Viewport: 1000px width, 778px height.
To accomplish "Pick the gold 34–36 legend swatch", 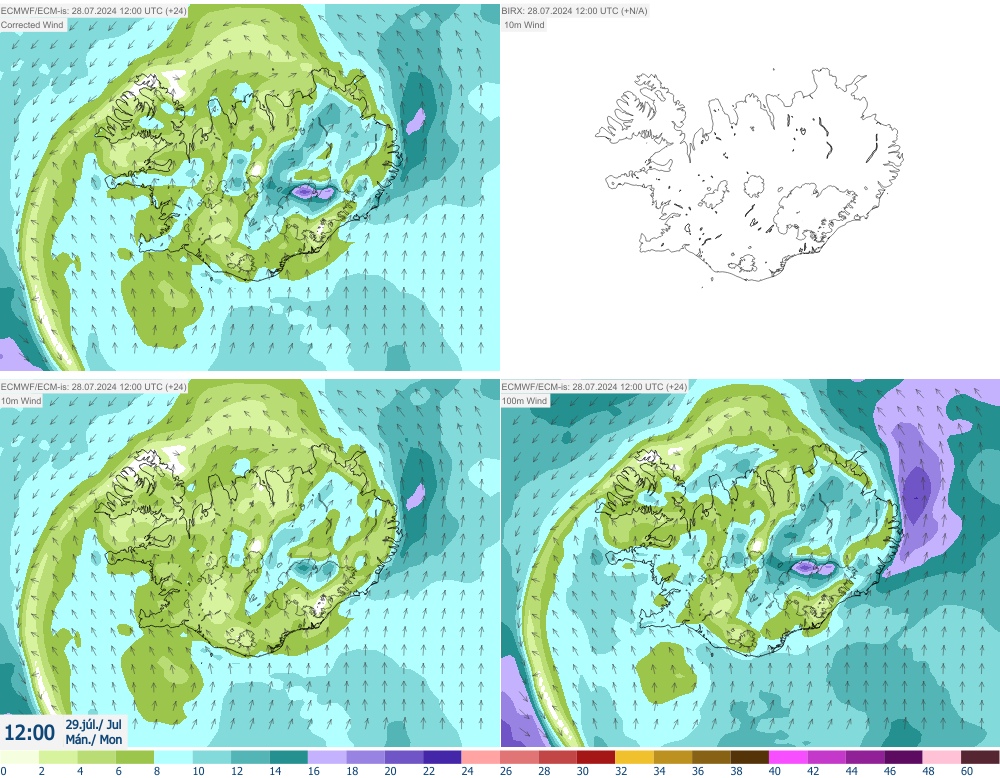I will coord(673,757).
